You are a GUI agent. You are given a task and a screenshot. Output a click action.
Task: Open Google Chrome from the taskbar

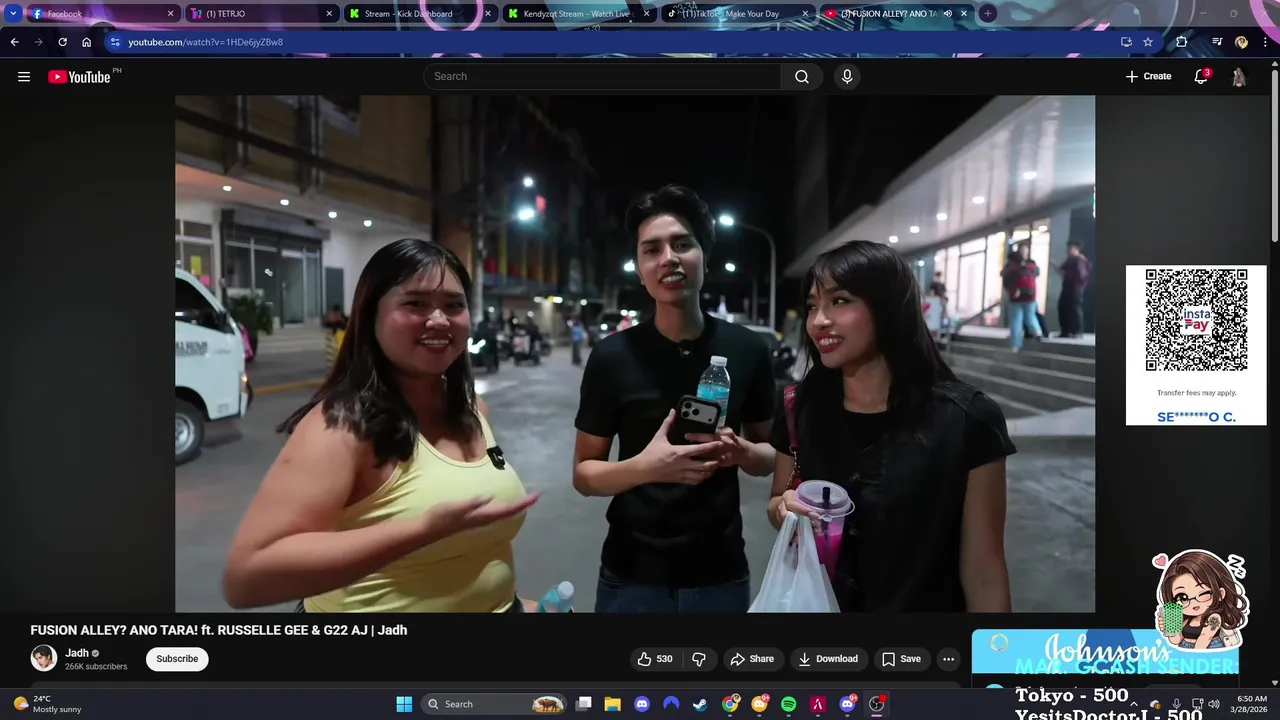[731, 704]
